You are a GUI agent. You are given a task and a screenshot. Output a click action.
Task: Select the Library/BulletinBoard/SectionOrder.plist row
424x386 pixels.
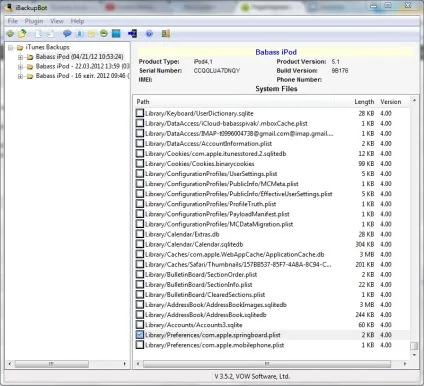272,274
